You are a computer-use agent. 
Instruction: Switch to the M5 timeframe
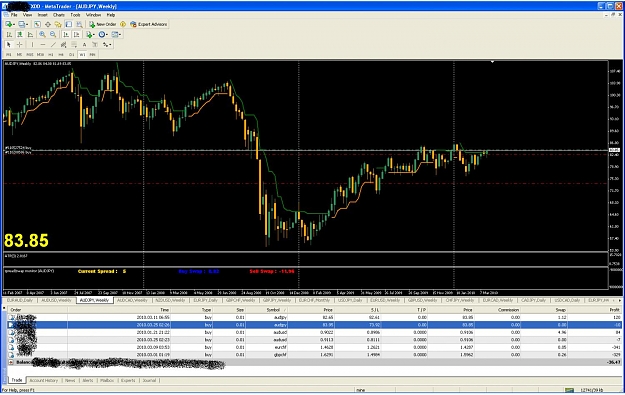(x=19, y=55)
